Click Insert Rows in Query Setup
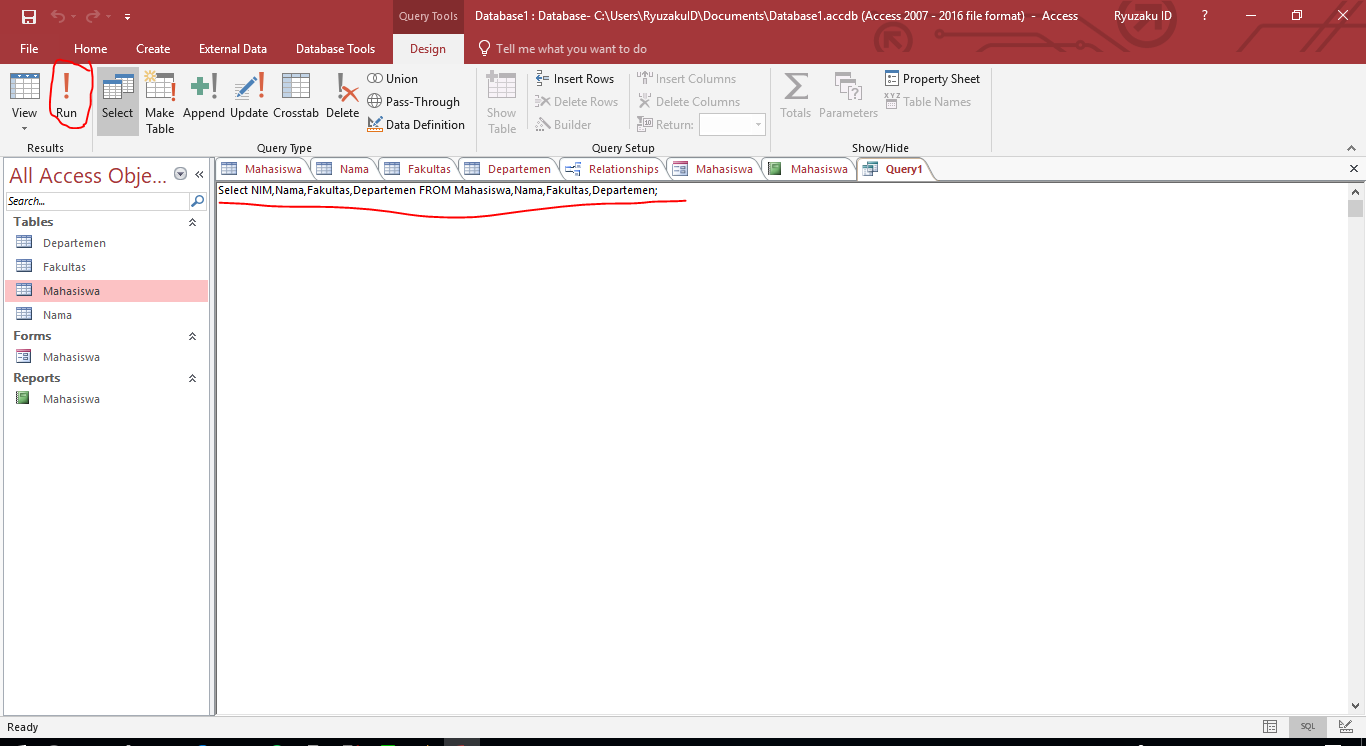Screen dimensions: 1366x746 pos(575,79)
